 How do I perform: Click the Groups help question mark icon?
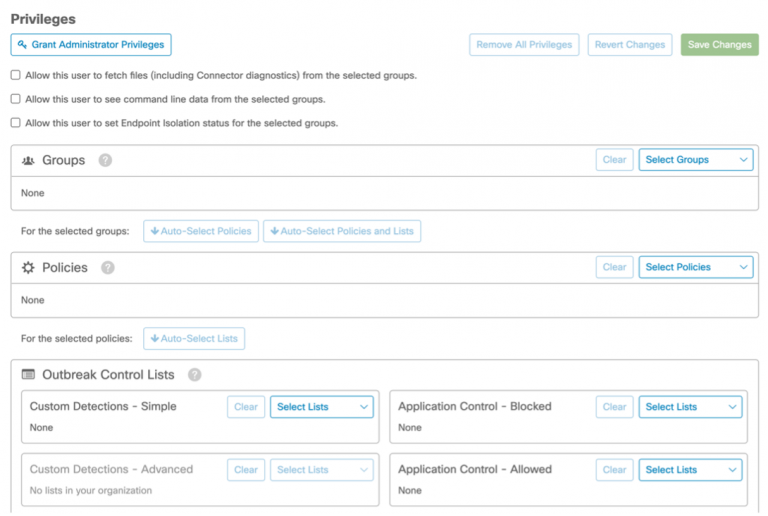point(105,160)
